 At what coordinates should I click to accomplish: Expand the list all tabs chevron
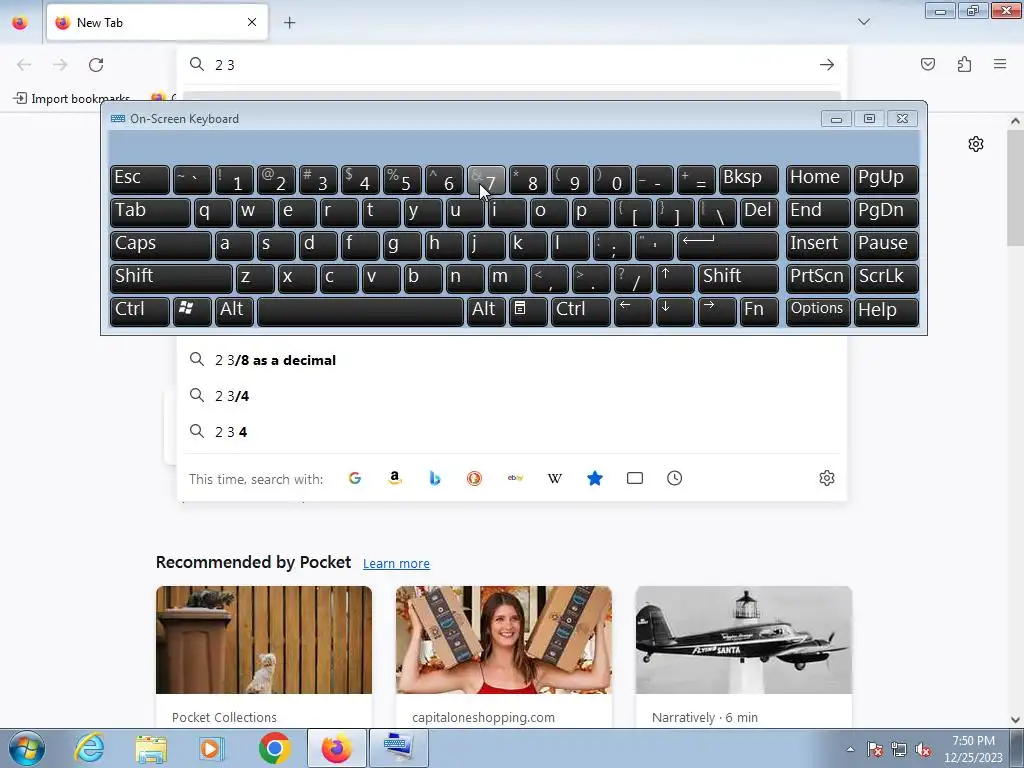click(864, 22)
